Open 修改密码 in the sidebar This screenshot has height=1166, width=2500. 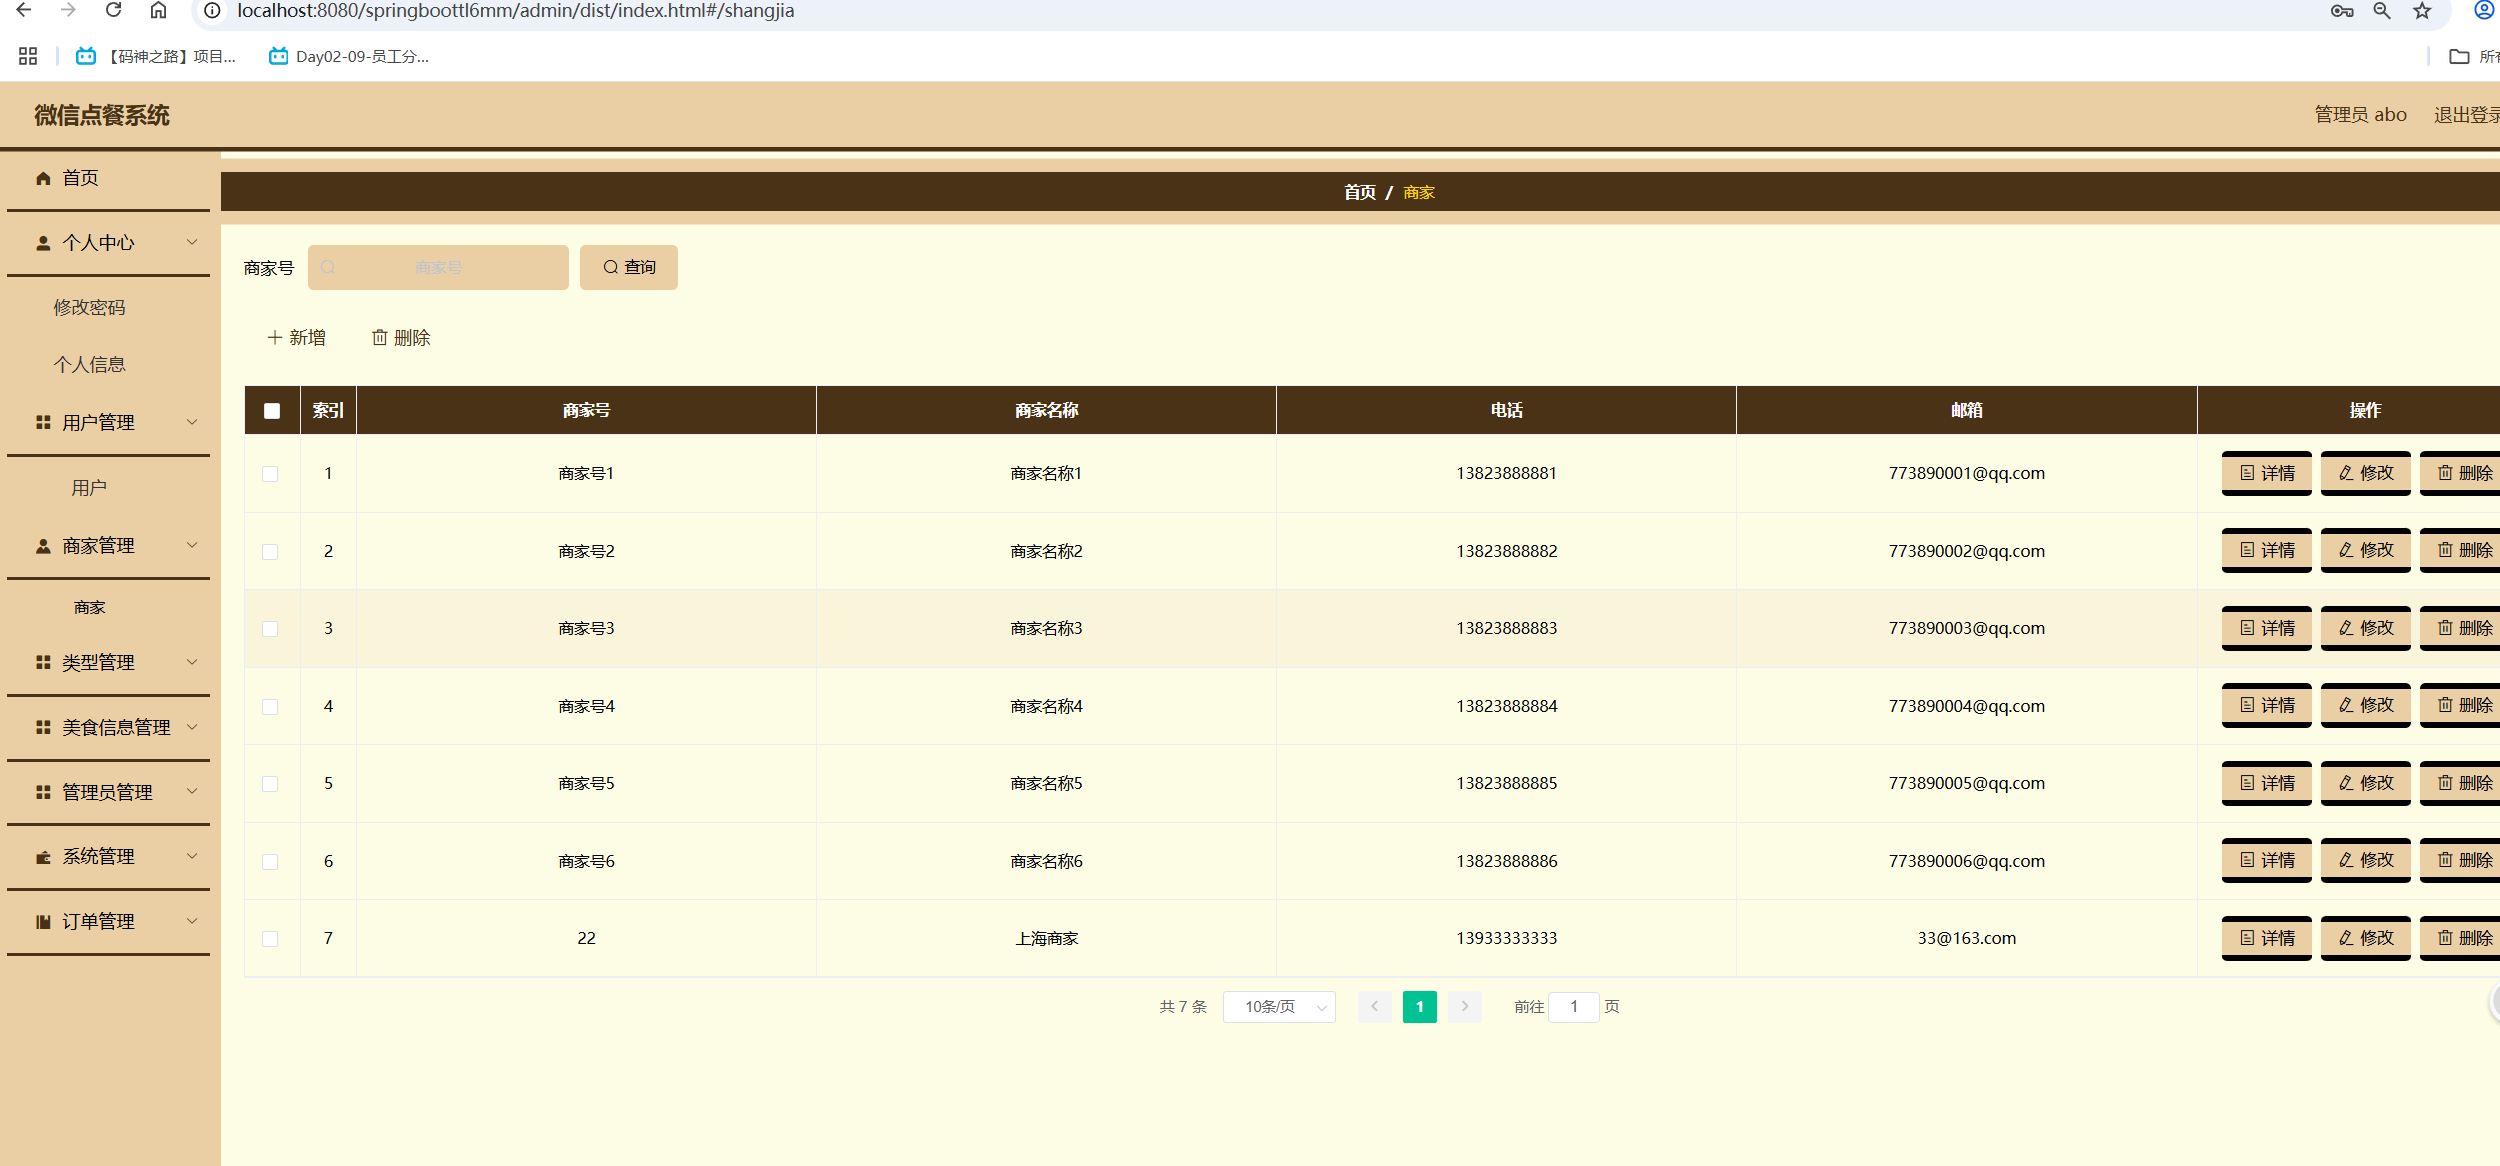tap(90, 307)
